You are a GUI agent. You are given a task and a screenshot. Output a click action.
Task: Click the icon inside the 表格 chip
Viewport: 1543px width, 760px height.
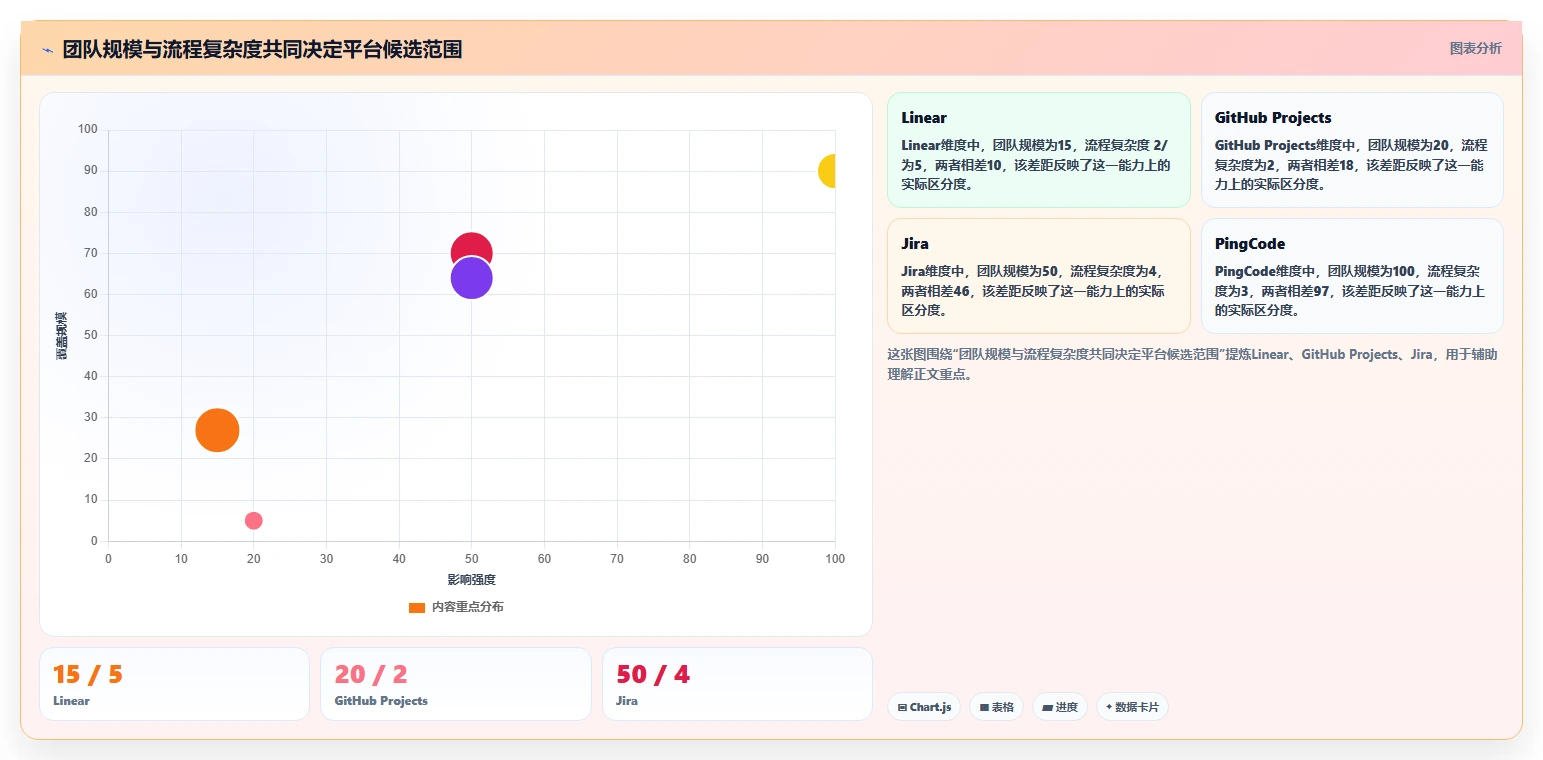tap(984, 707)
